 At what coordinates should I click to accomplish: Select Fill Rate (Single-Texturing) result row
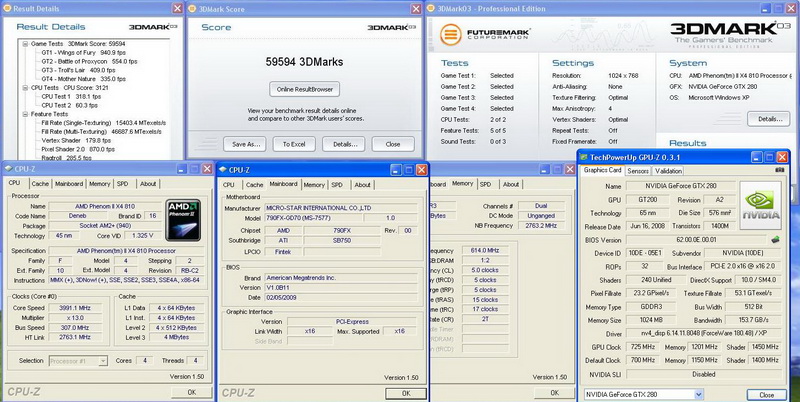104,123
